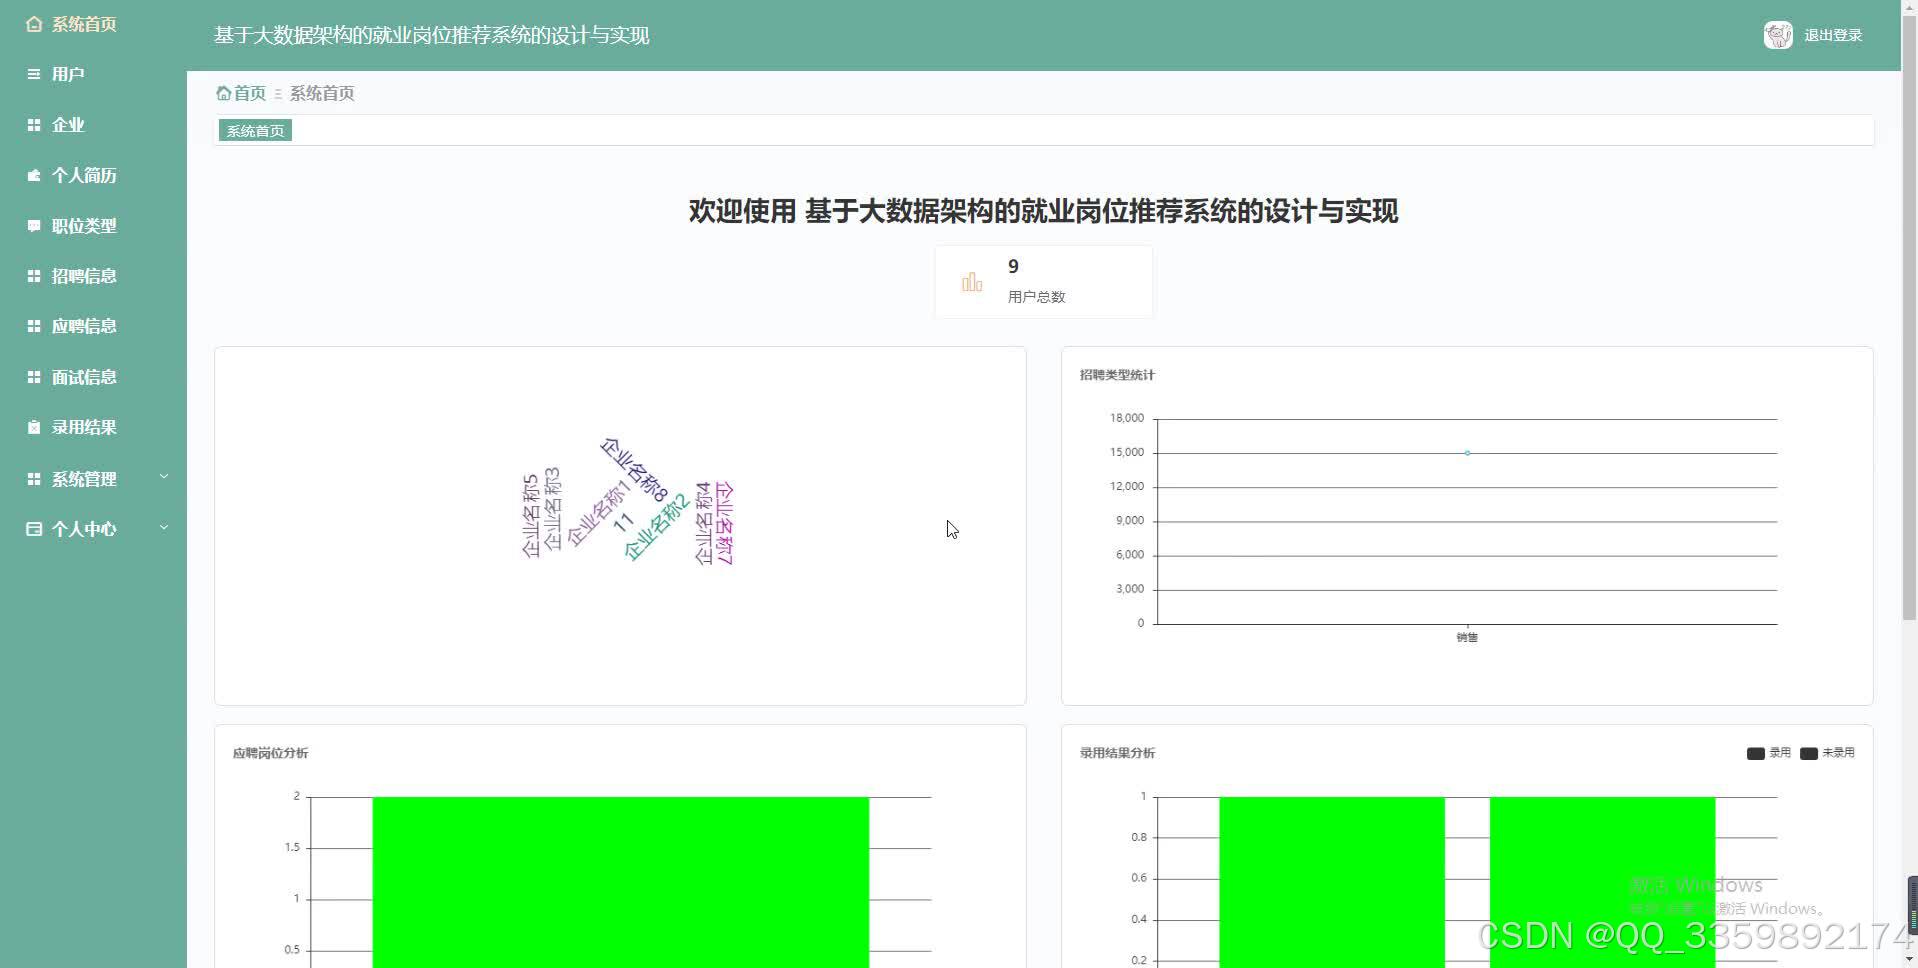Click the bar chart icon on 用户总数 card

tap(972, 282)
